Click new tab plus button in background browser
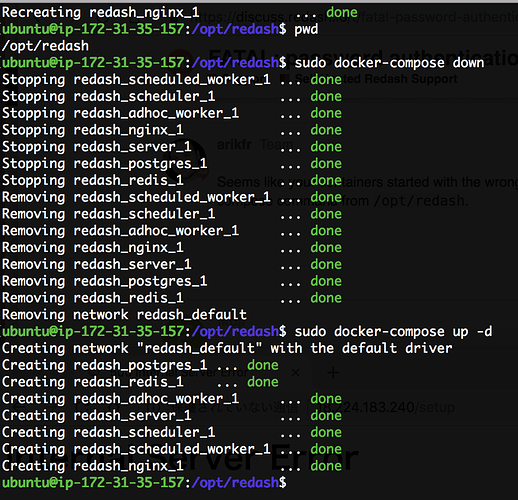The height and width of the screenshot is (500, 518). (x=333, y=373)
